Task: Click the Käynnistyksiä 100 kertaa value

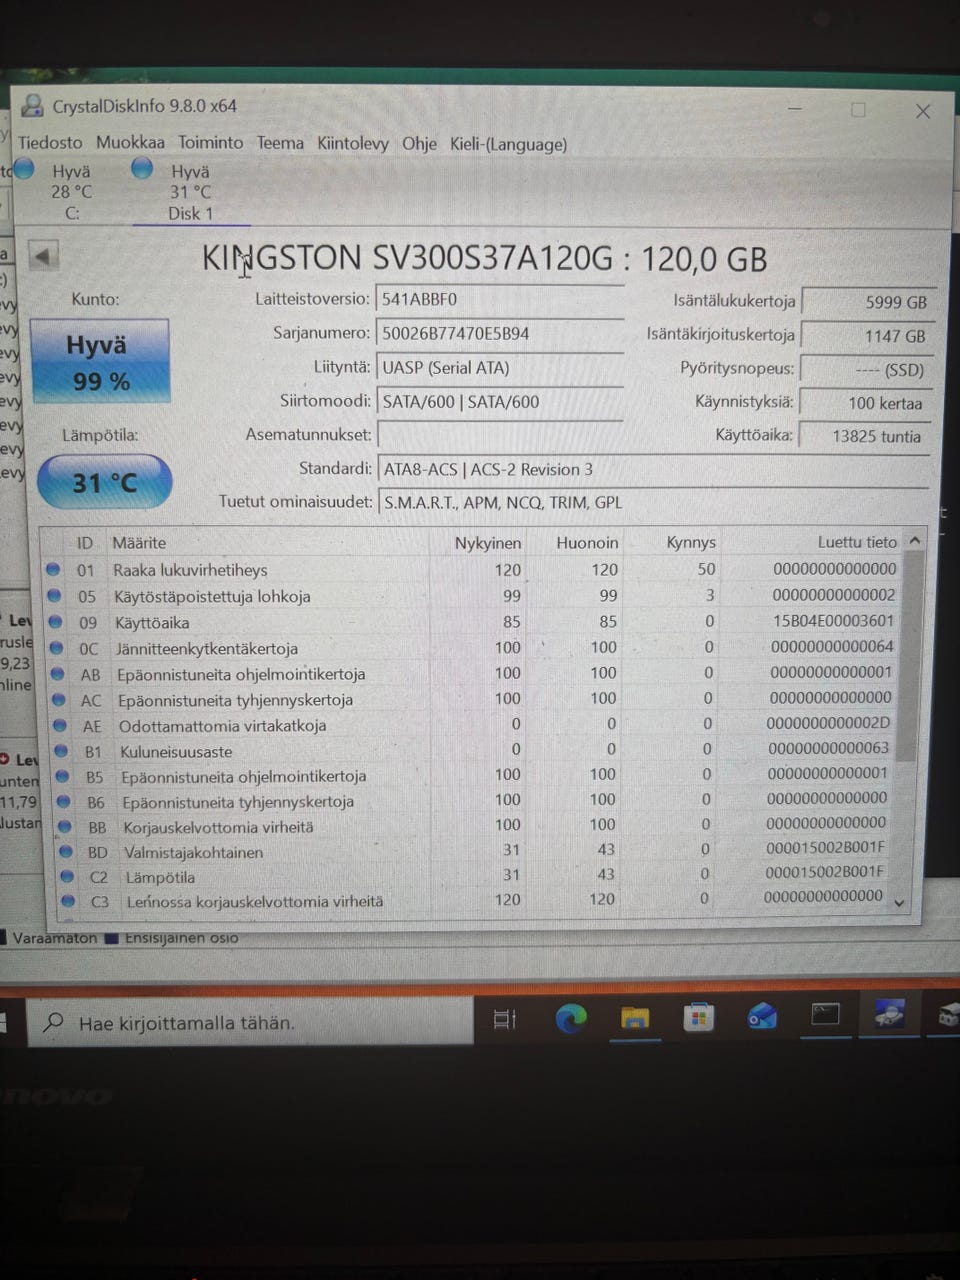Action: (868, 403)
